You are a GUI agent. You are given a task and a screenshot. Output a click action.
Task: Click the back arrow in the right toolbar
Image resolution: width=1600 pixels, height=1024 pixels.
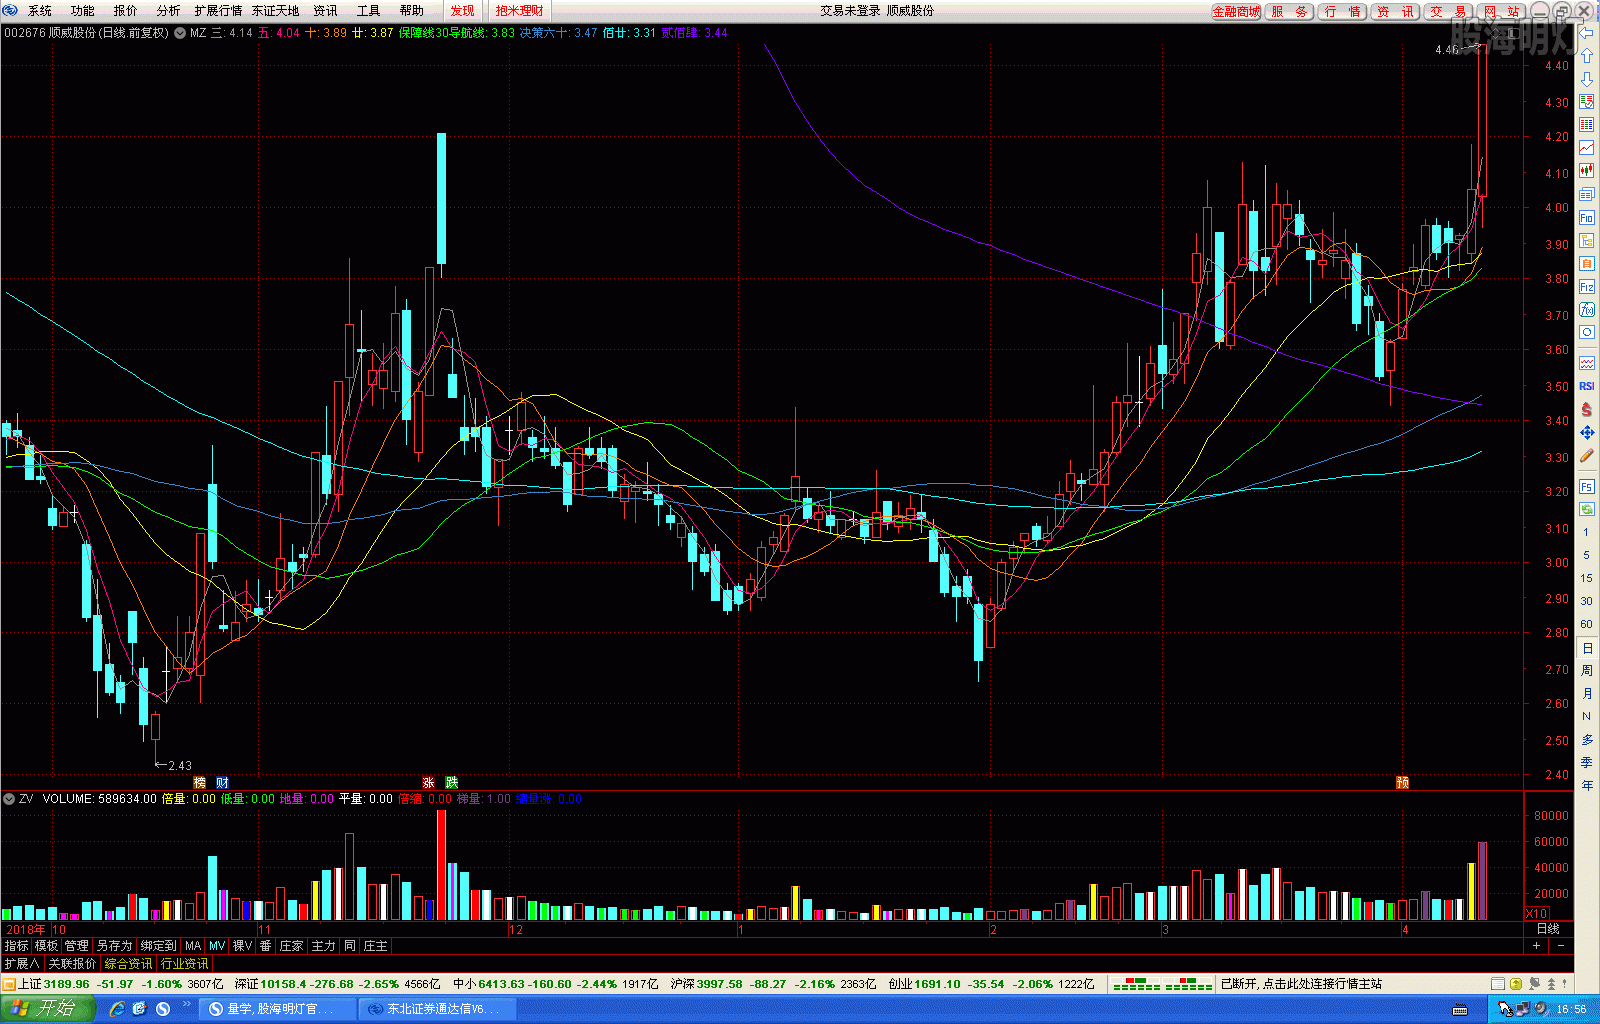click(1587, 32)
